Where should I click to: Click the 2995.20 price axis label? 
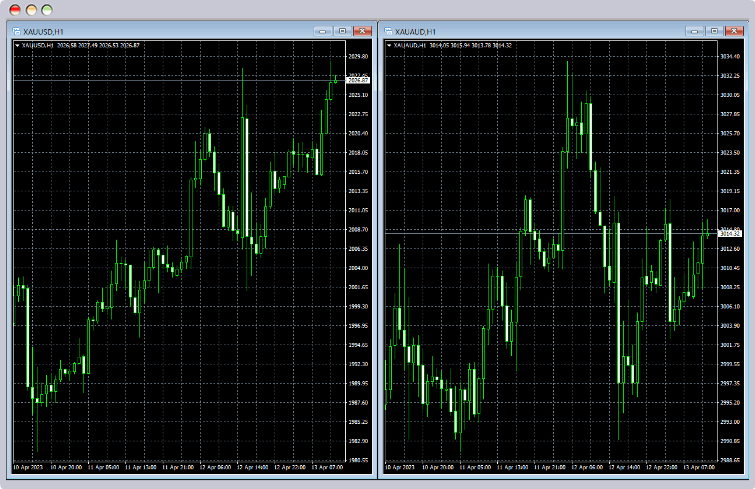pyautogui.click(x=730, y=402)
